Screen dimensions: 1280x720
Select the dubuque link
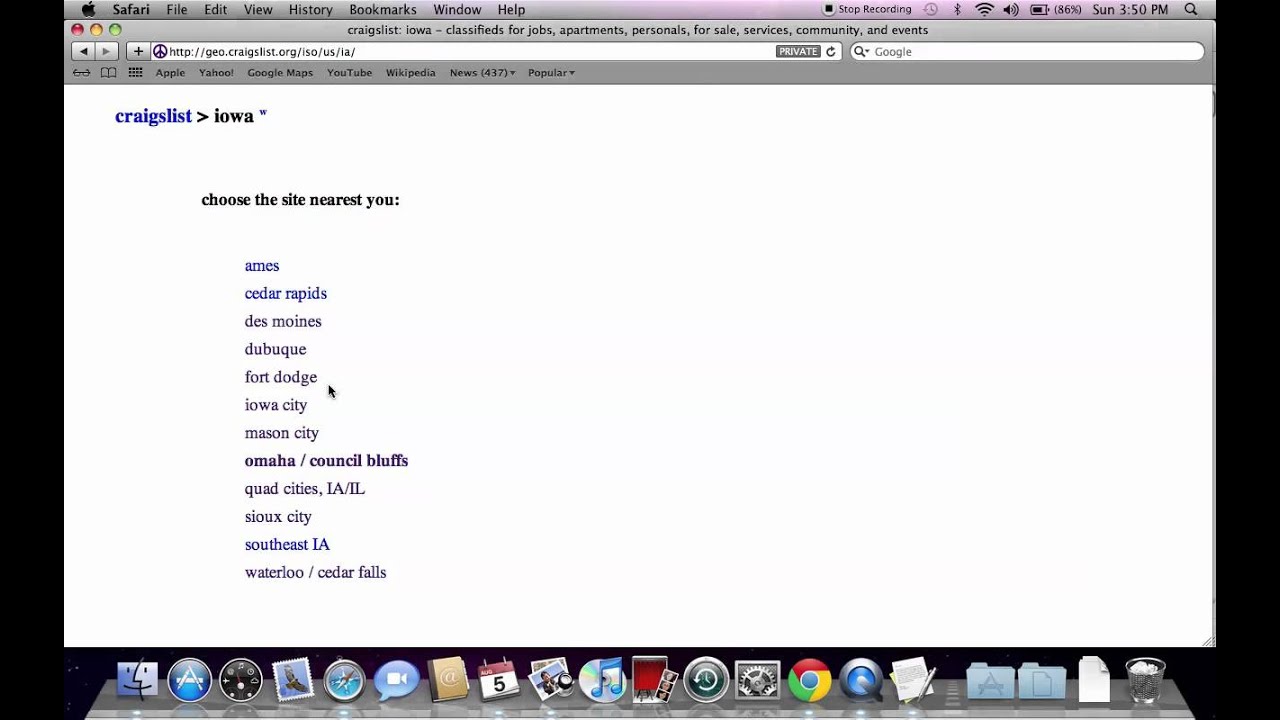(275, 350)
